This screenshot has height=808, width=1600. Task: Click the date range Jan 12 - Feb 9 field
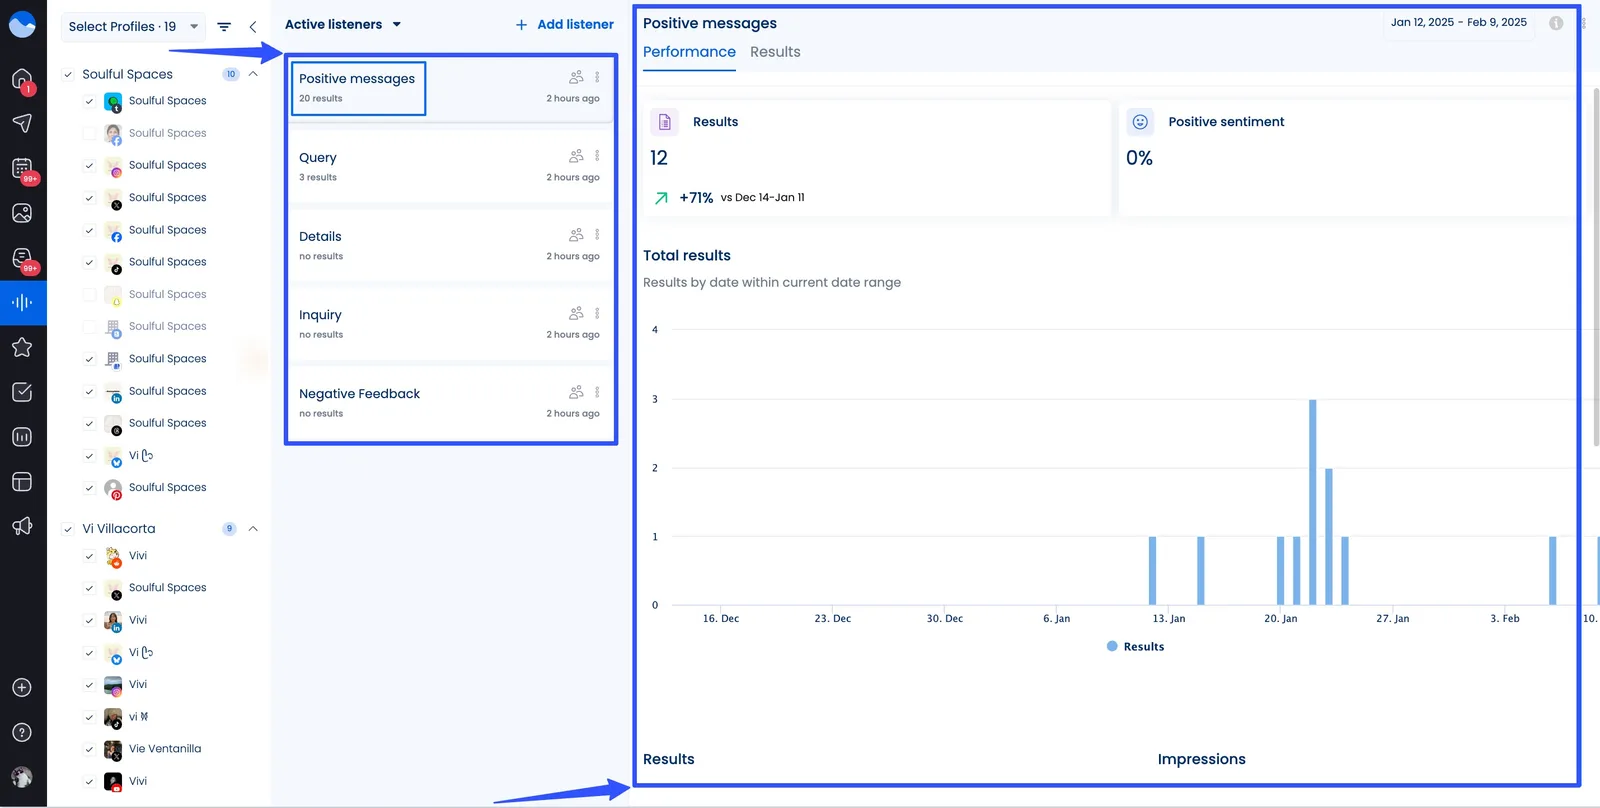click(1458, 22)
